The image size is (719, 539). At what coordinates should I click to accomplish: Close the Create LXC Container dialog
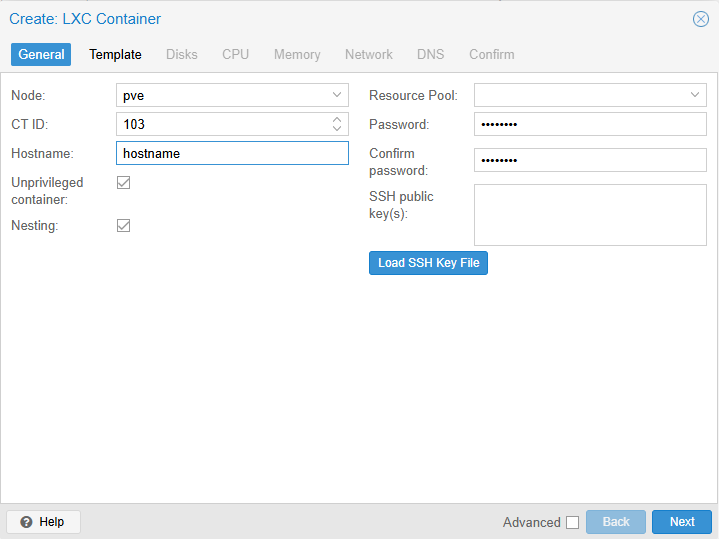coord(700,19)
